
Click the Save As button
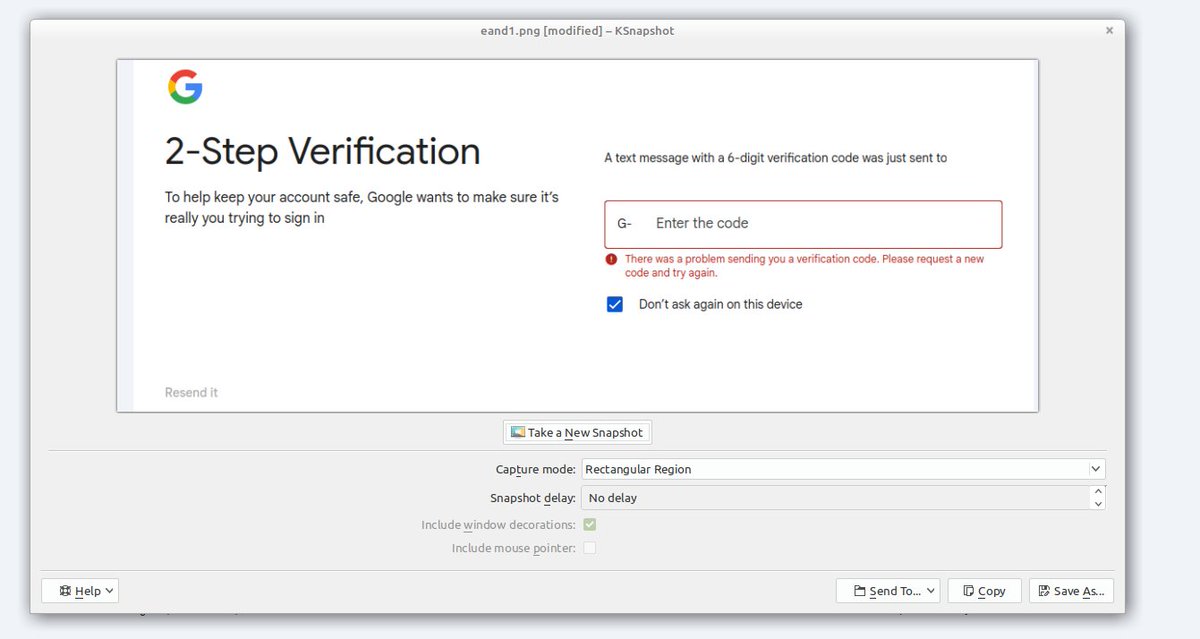coord(1071,591)
